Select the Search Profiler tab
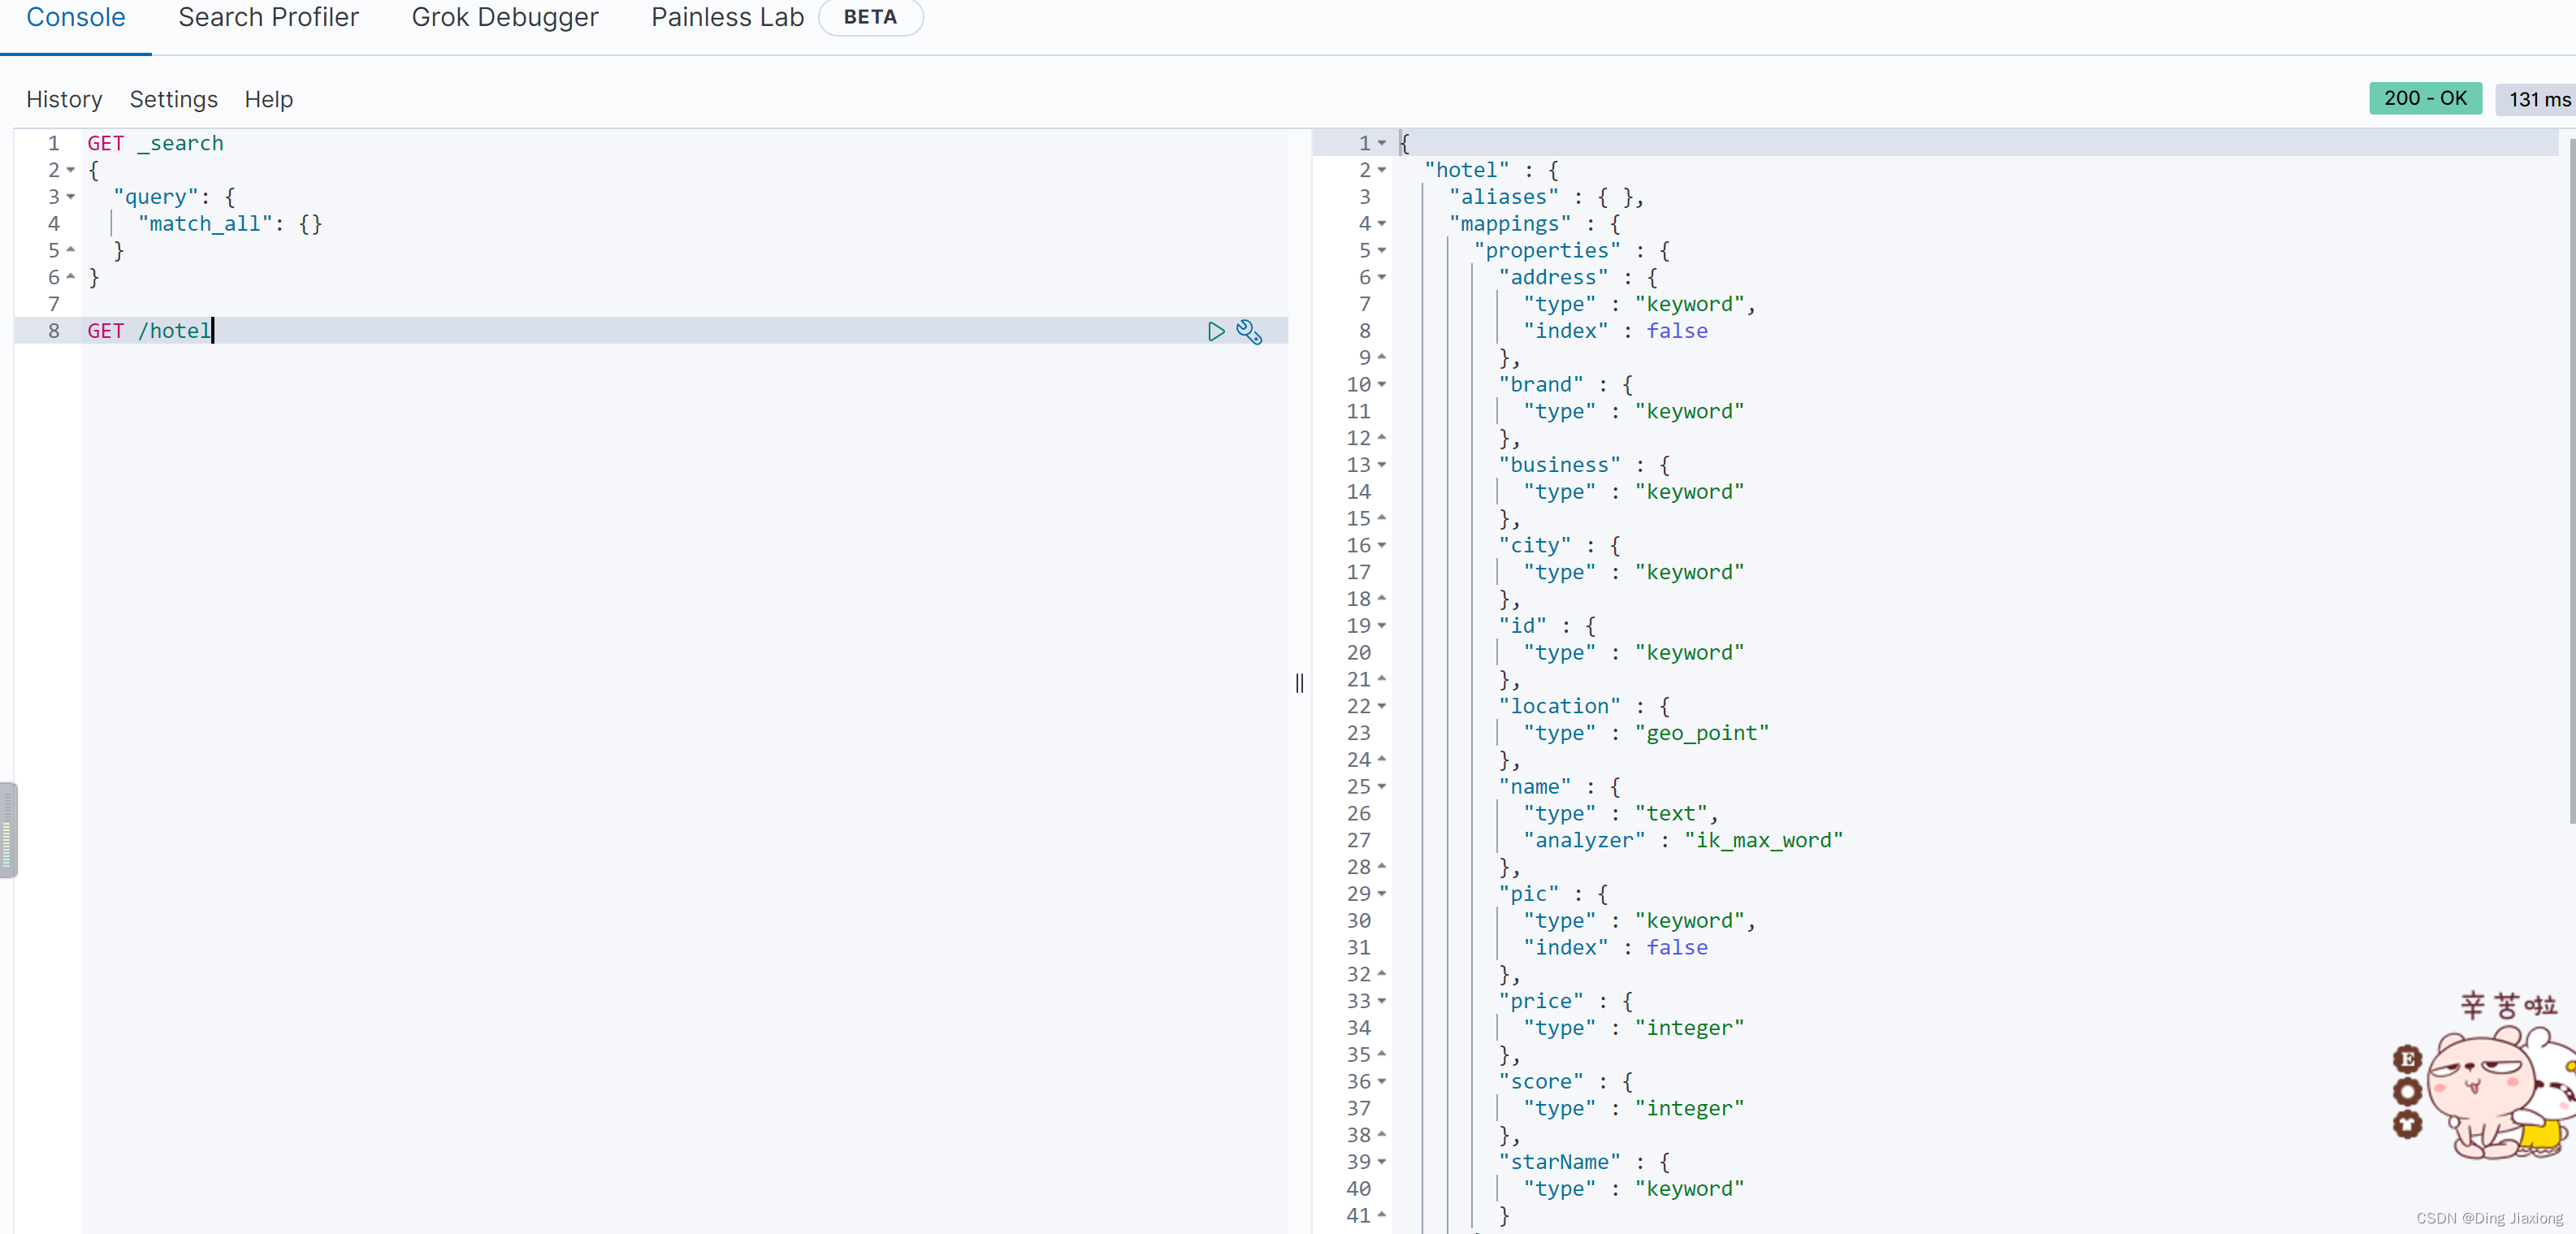2576x1234 pixels. click(270, 16)
